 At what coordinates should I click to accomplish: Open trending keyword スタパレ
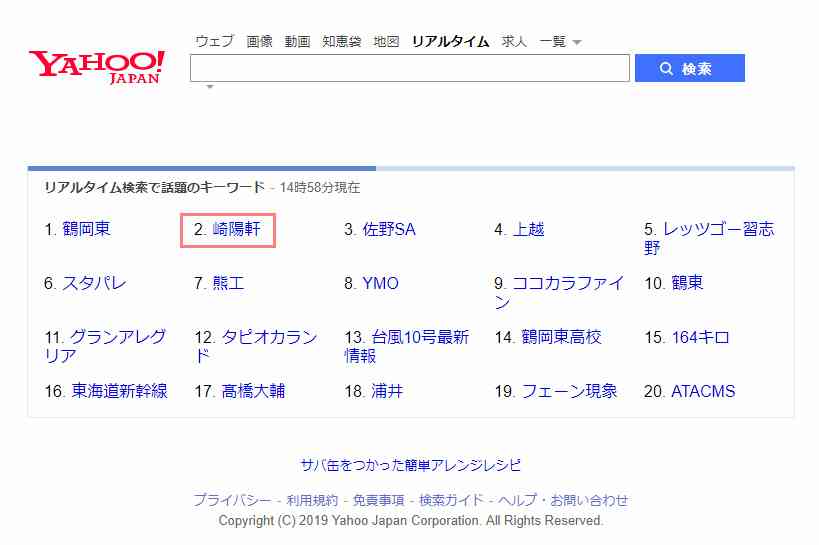95,283
